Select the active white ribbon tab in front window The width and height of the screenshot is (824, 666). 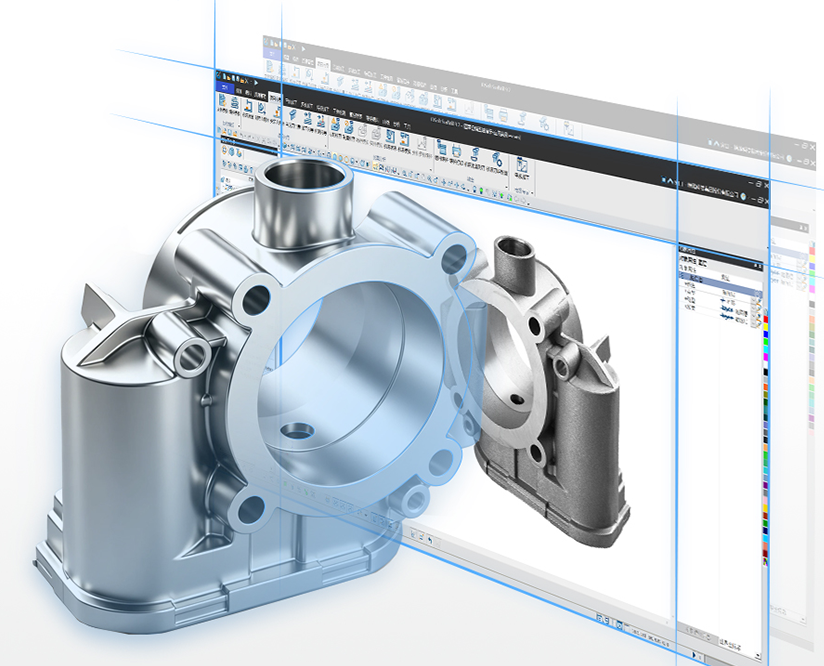274,98
